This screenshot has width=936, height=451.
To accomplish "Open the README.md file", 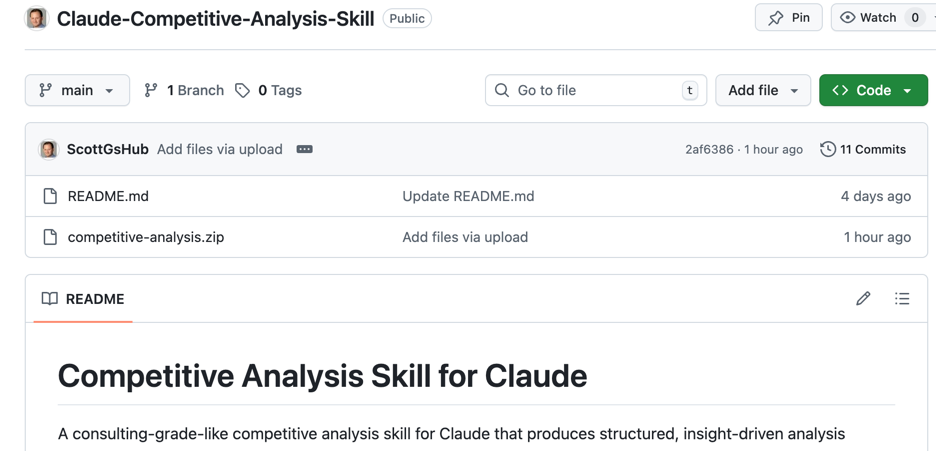I will 108,196.
